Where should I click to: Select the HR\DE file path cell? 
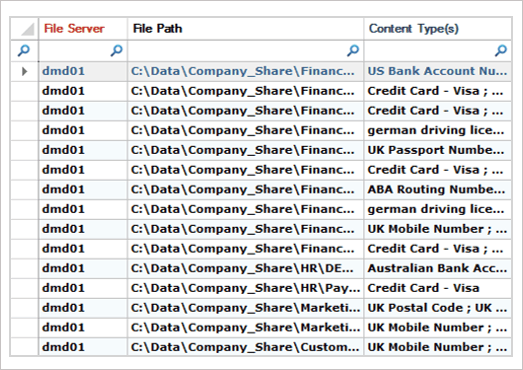(245, 269)
